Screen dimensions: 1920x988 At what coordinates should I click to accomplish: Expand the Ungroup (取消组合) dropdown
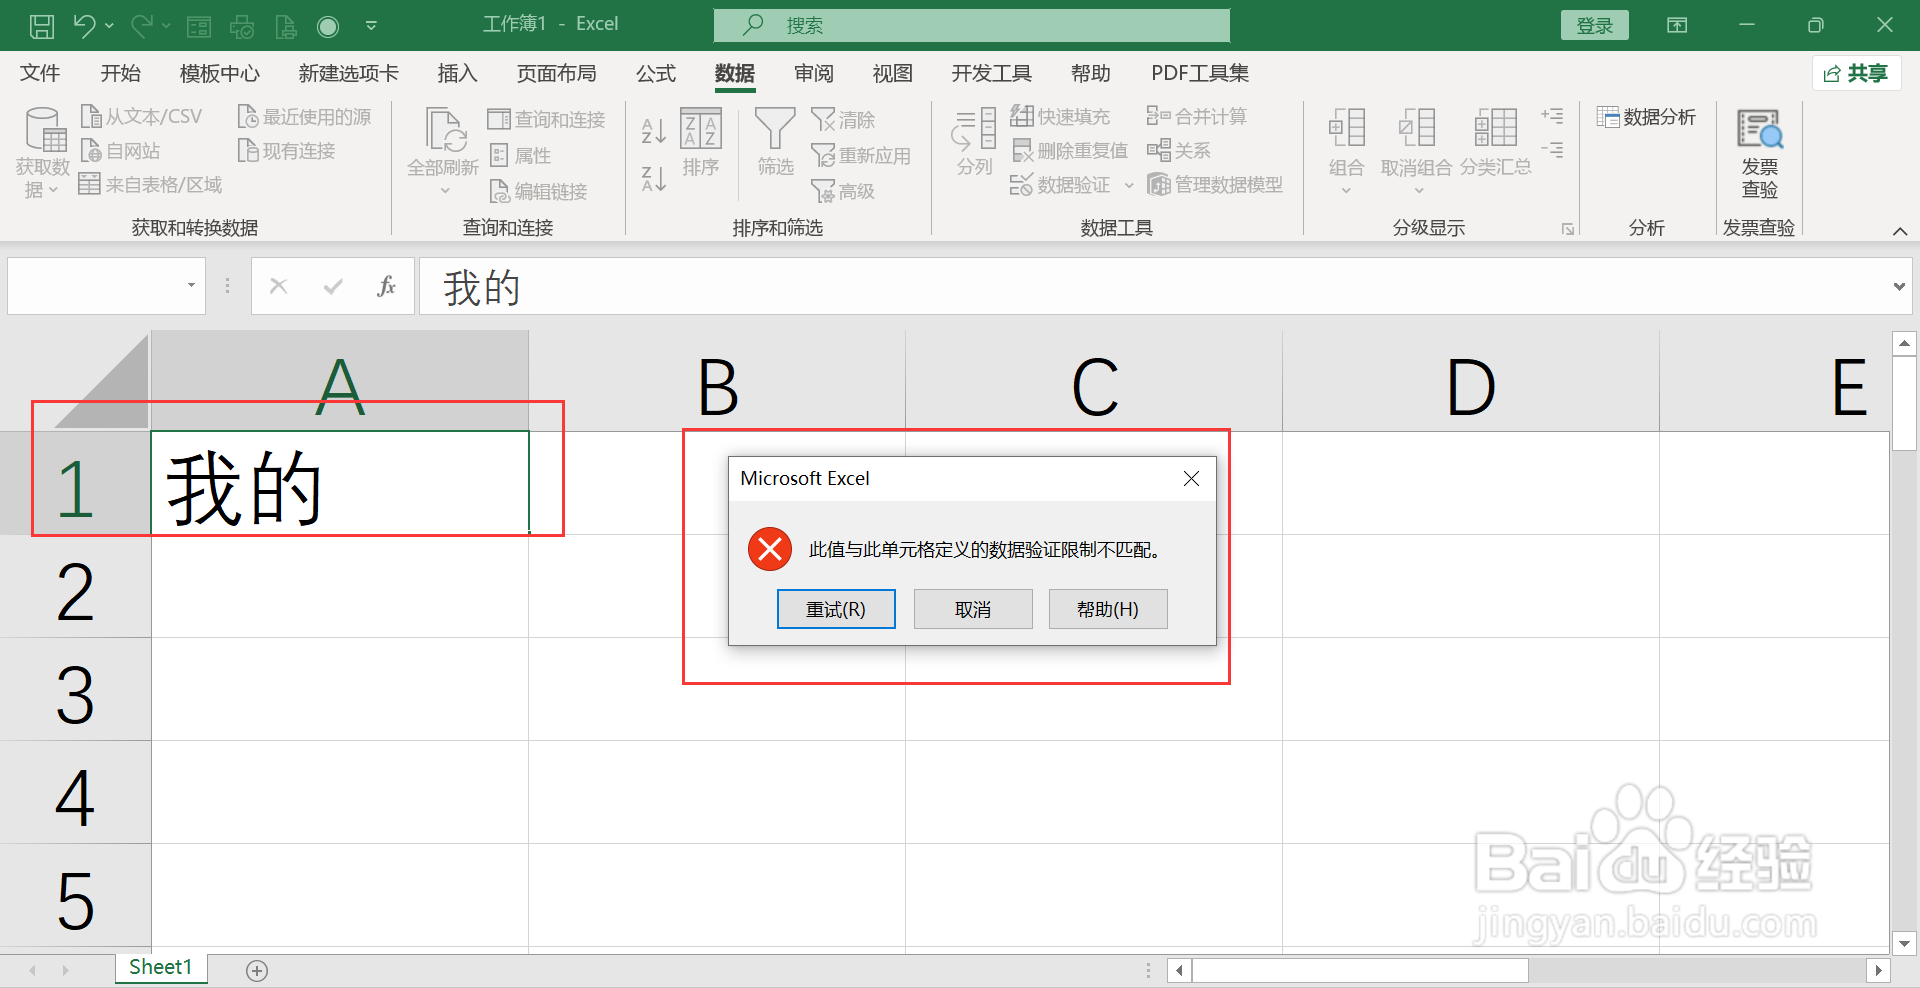pyautogui.click(x=1418, y=191)
